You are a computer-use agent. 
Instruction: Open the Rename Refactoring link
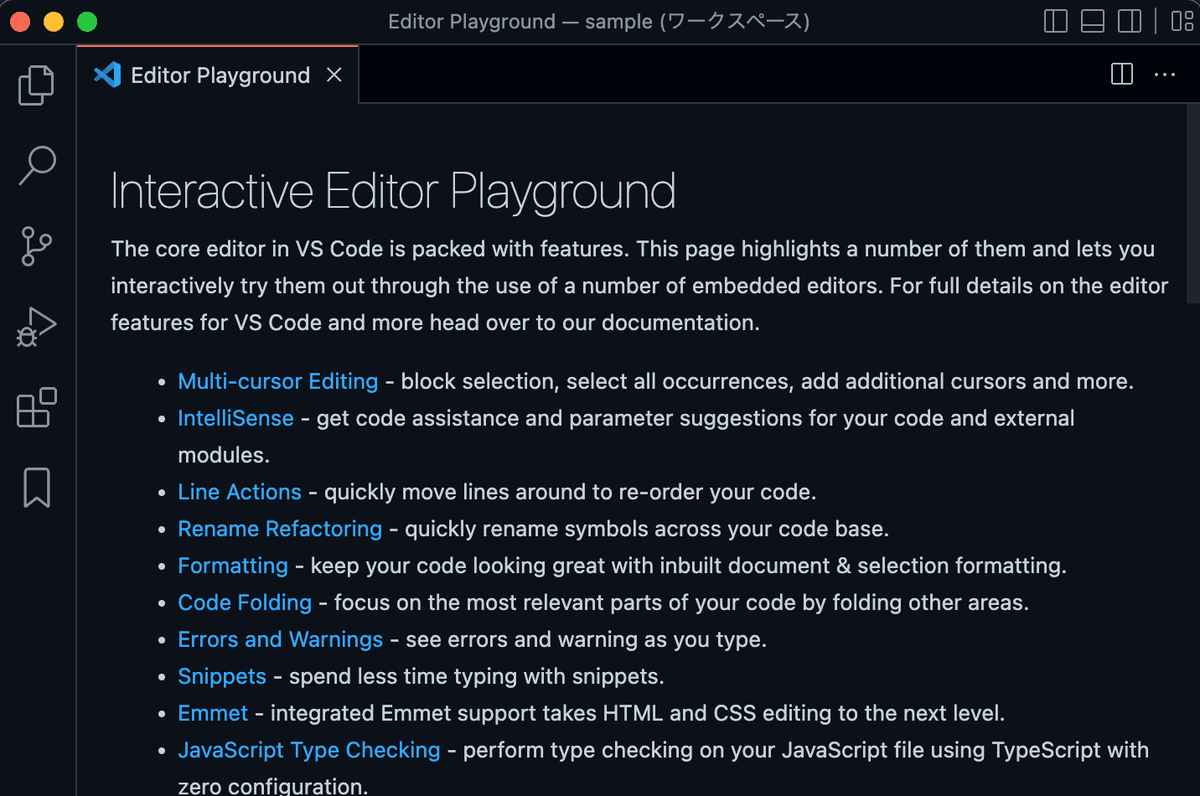[x=280, y=528]
